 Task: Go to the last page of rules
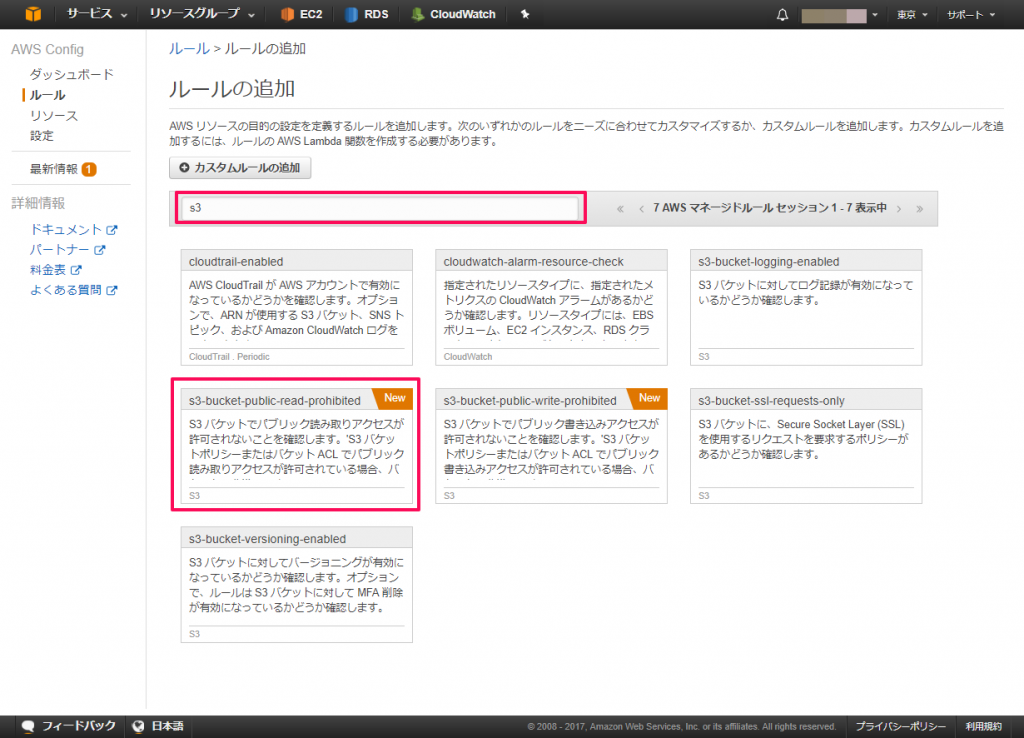(x=920, y=209)
